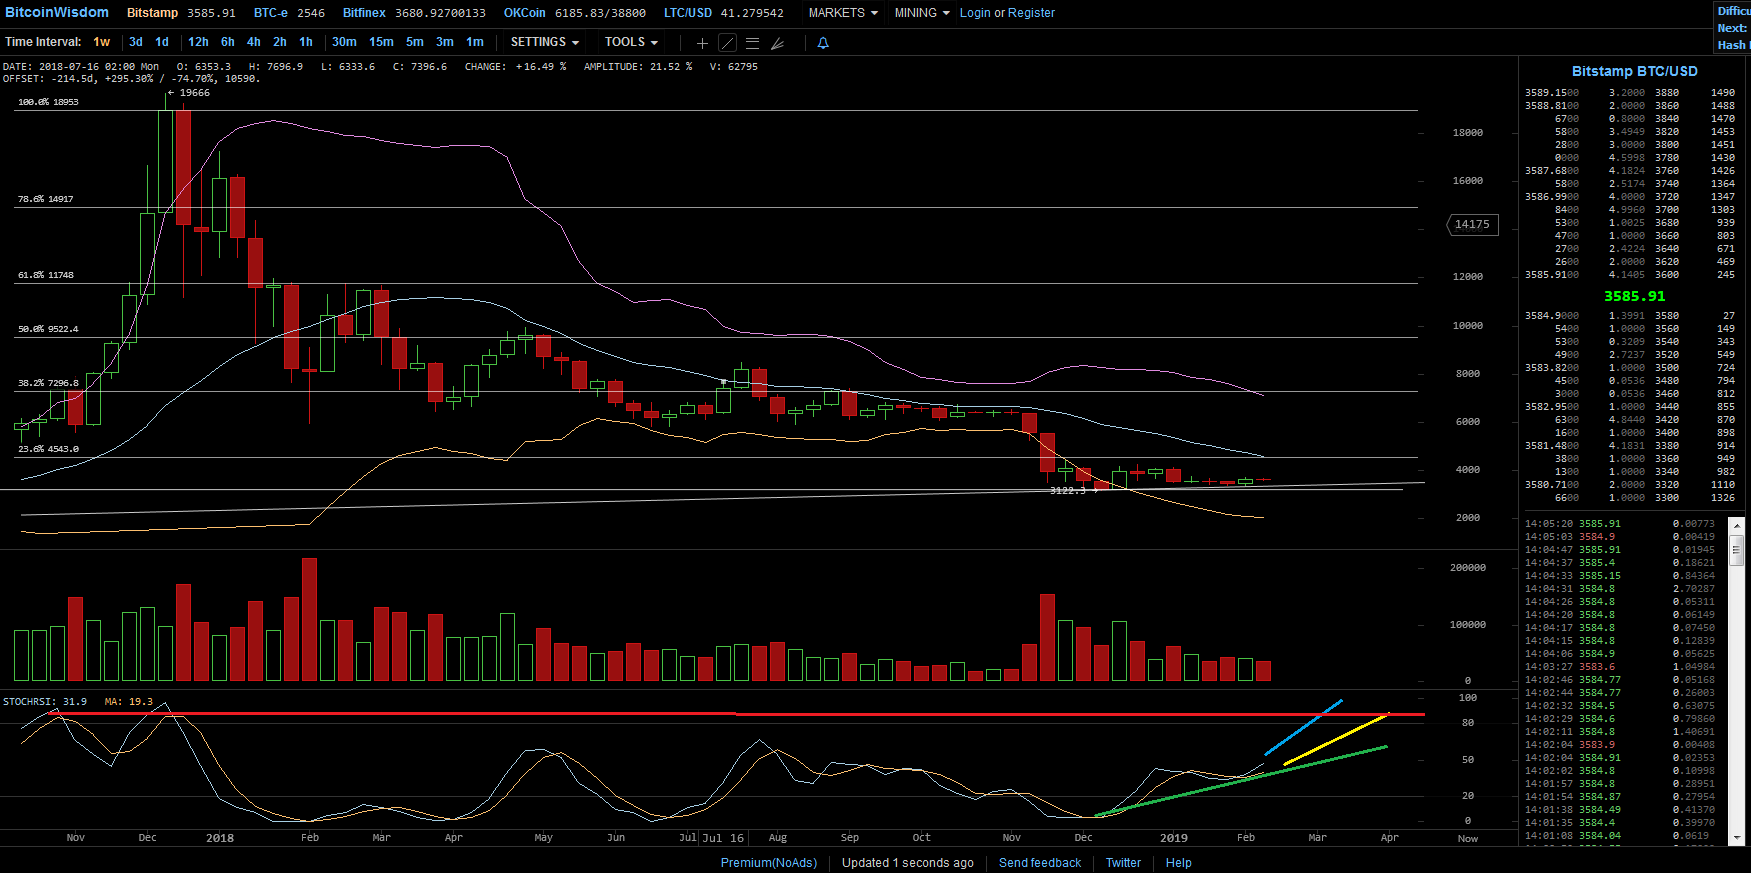Switch chart to 2h time interval

coord(280,42)
